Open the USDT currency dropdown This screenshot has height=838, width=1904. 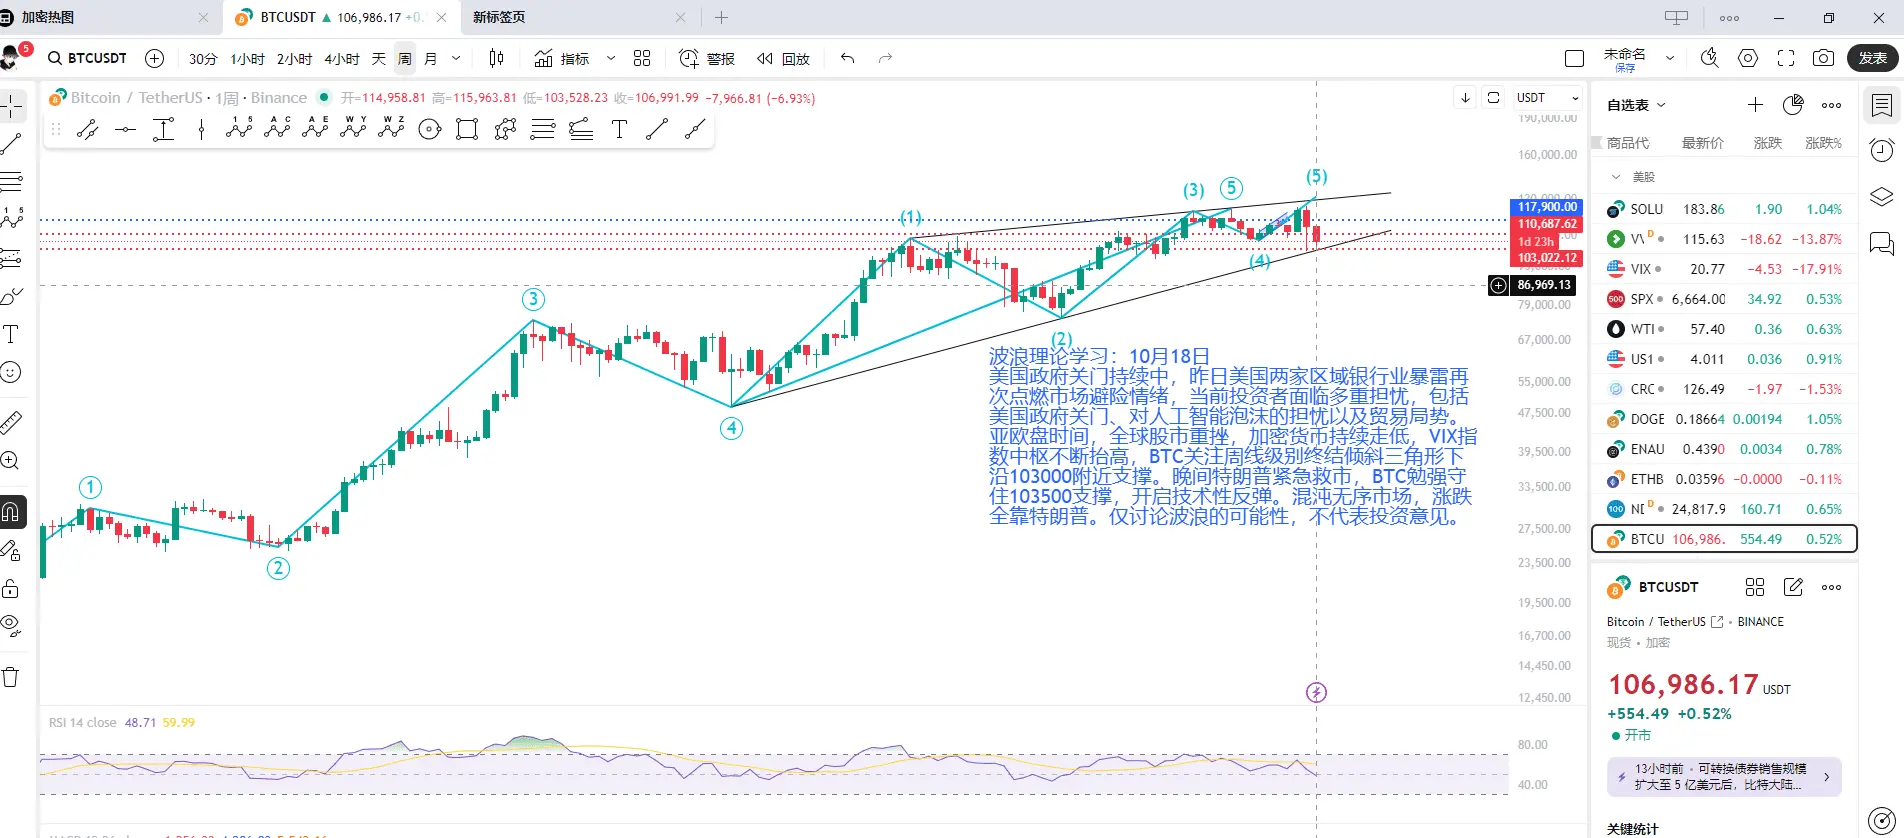(1548, 98)
